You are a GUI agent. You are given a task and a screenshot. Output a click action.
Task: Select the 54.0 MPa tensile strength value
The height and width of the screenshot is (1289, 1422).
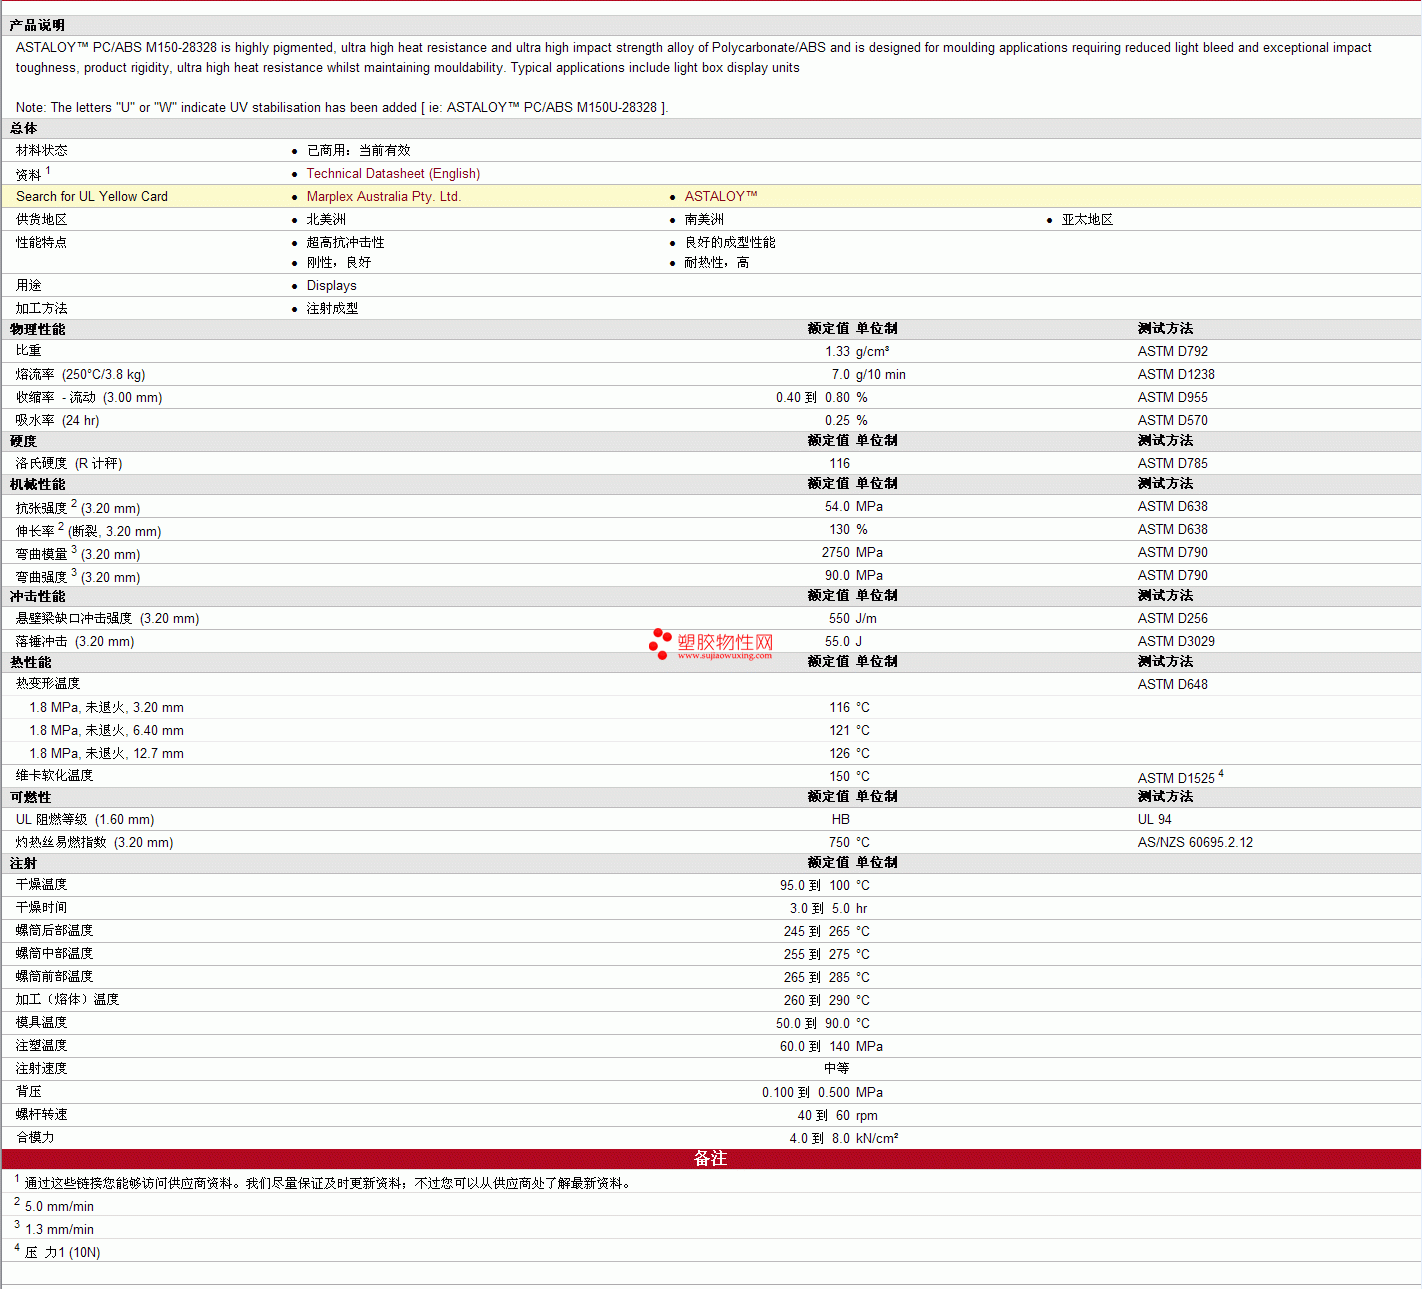tap(854, 507)
